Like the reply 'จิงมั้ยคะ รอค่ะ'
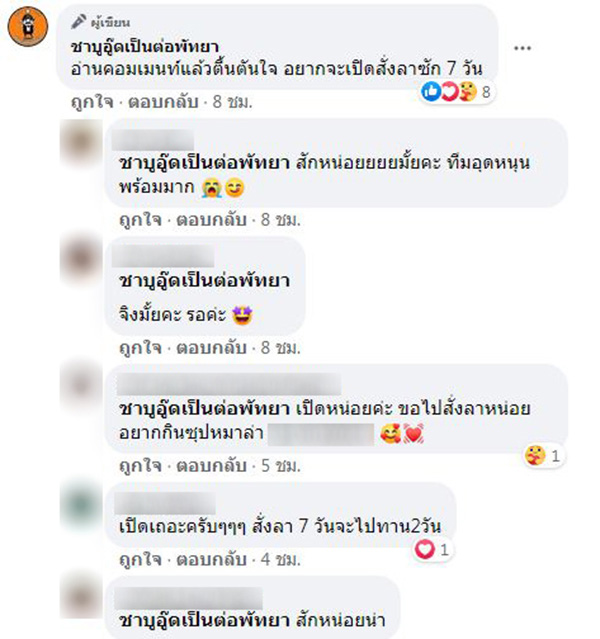 pos(140,348)
